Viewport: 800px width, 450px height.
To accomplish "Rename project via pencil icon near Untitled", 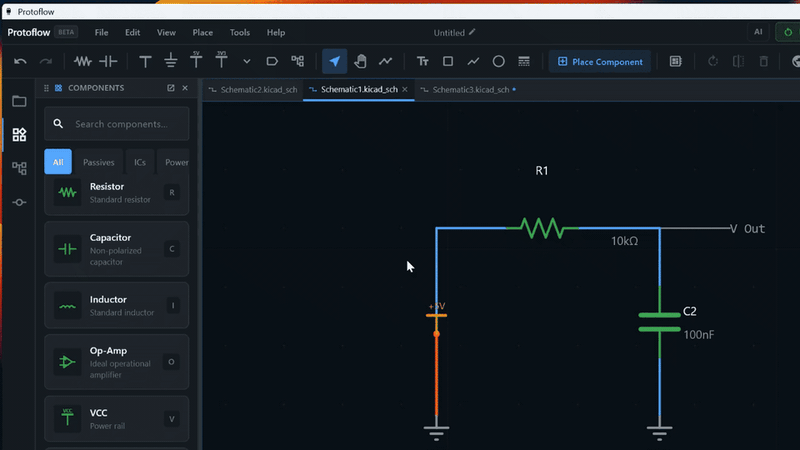I will [x=472, y=32].
